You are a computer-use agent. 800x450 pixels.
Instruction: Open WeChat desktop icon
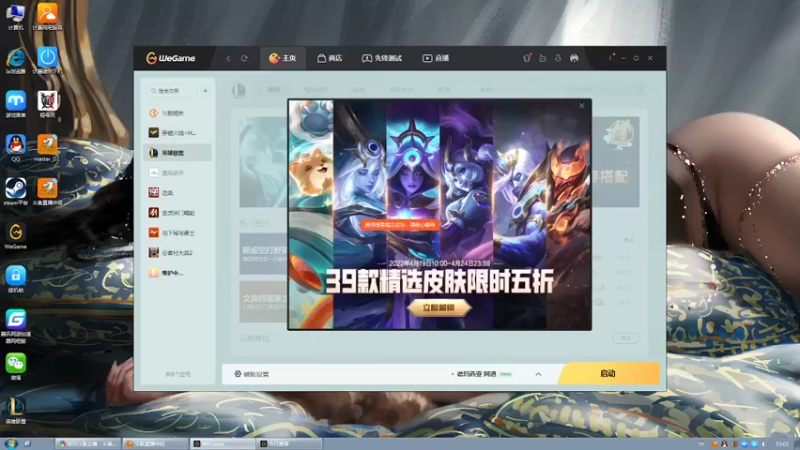coord(15,367)
